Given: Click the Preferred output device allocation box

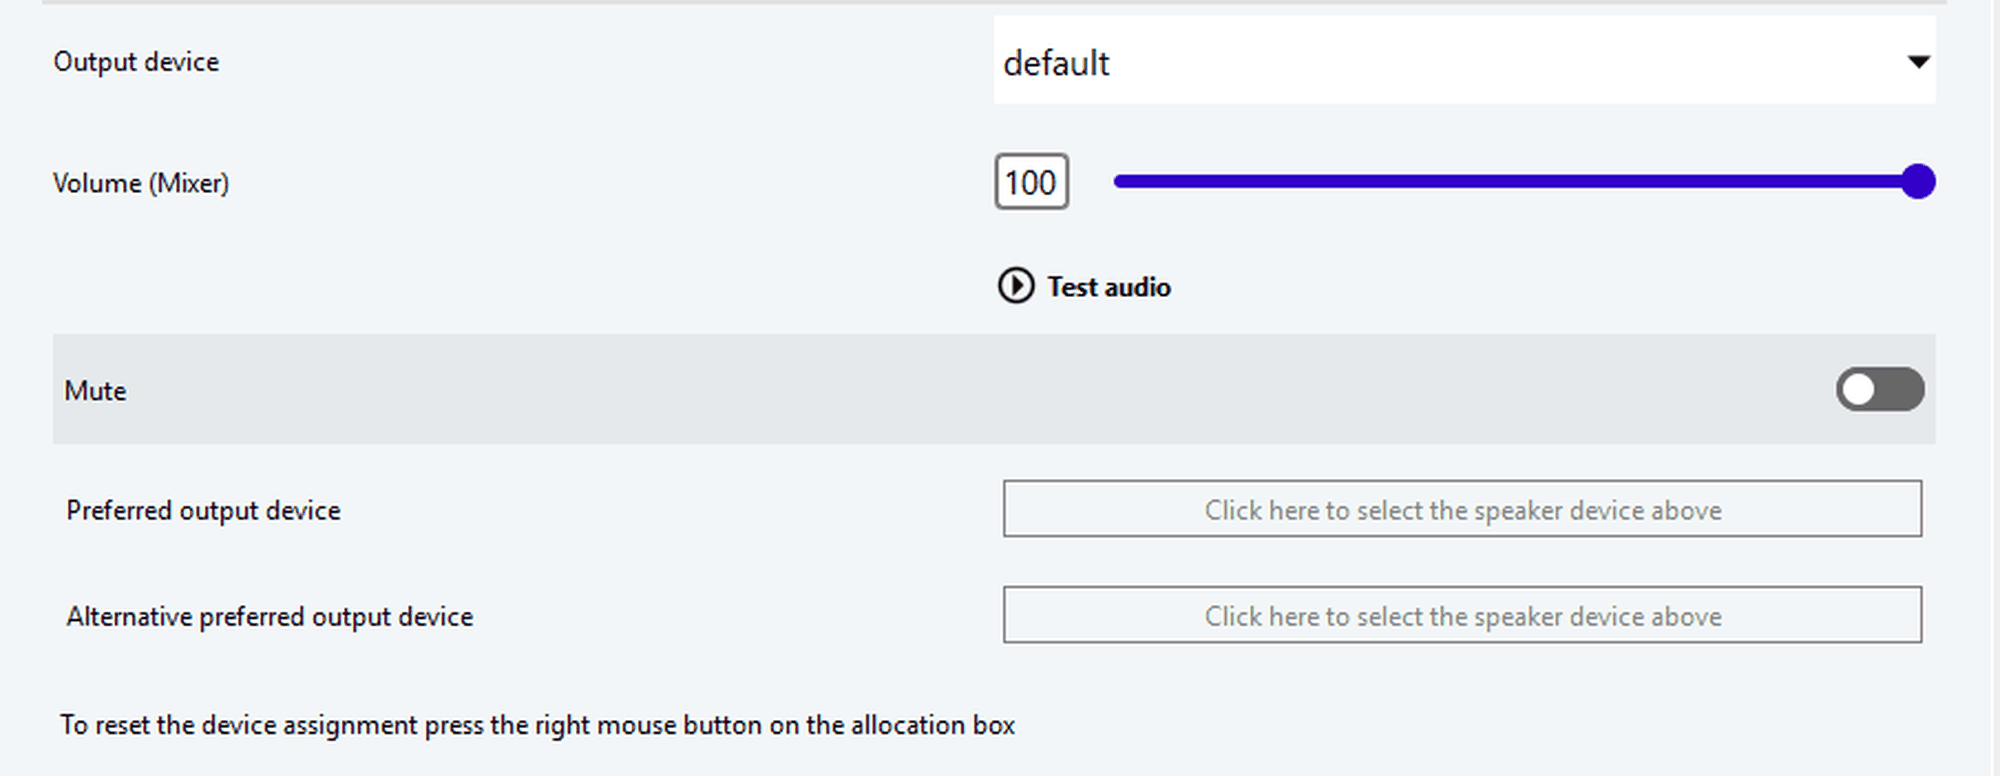Looking at the screenshot, I should point(1462,509).
